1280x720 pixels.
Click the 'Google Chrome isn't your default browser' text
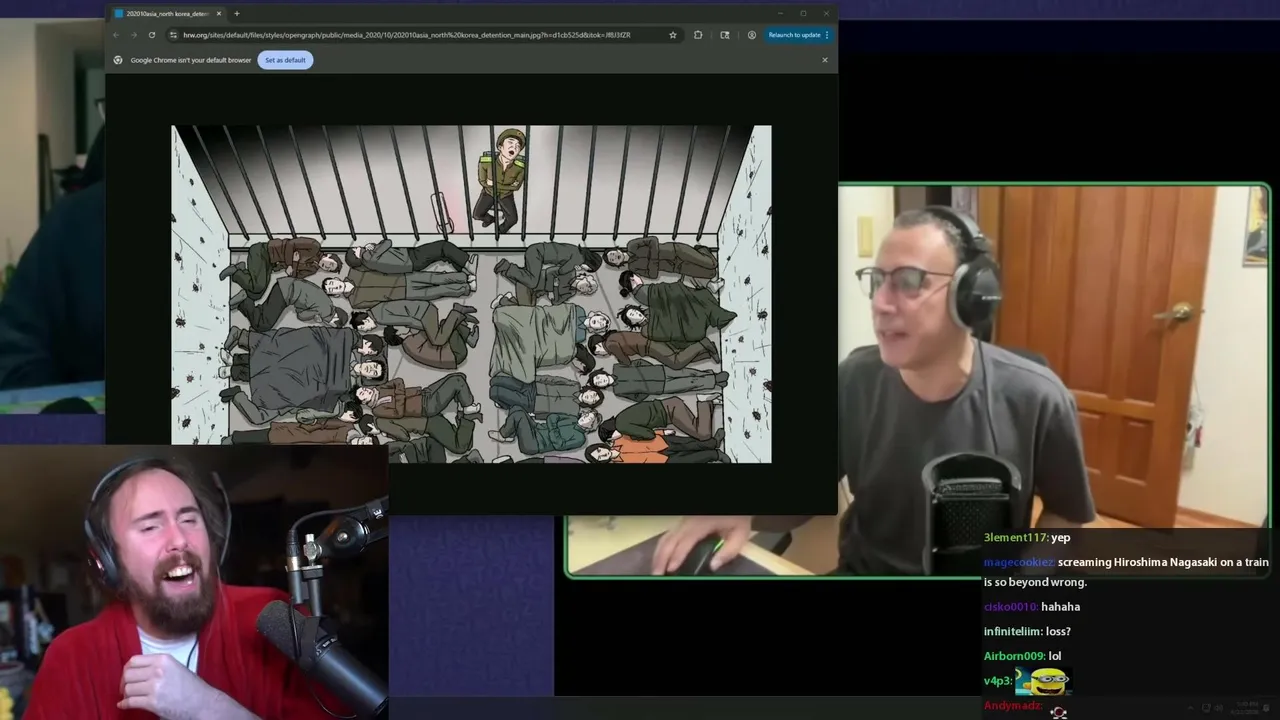(x=191, y=60)
